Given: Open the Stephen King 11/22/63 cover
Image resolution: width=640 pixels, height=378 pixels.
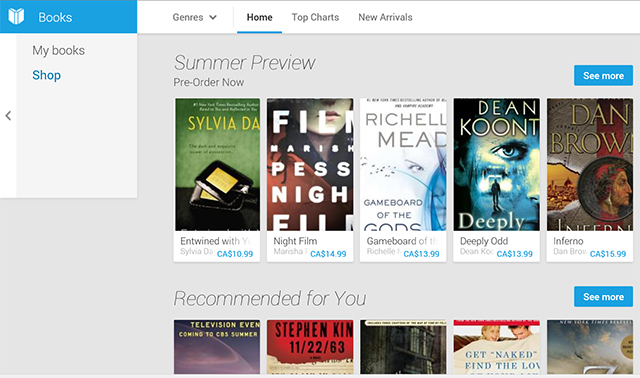Looking at the screenshot, I should pyautogui.click(x=310, y=347).
